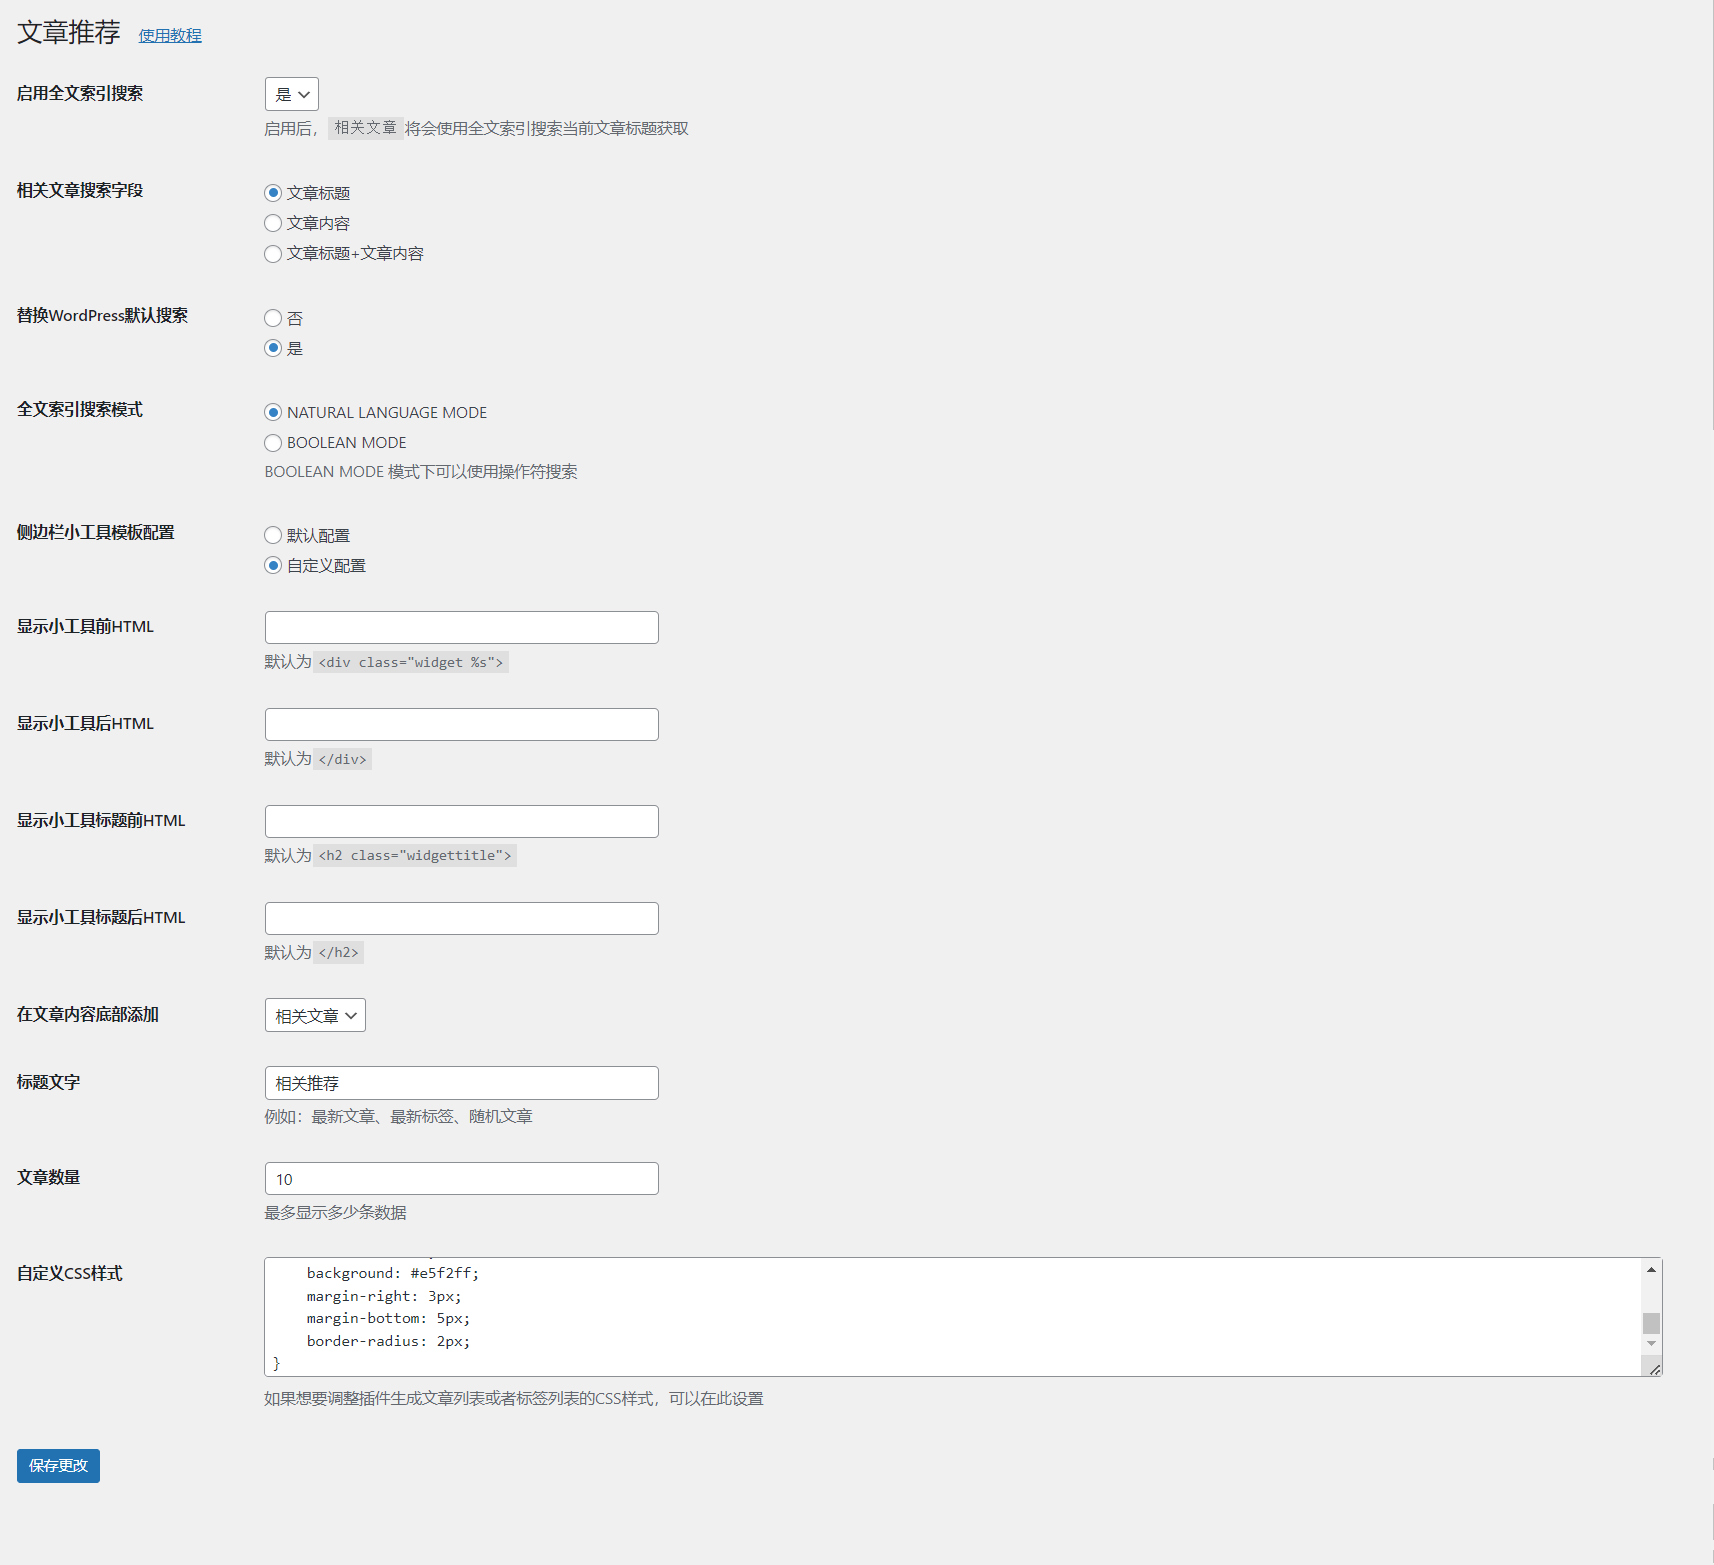1714x1565 pixels.
Task: Click the 最多显示多少条数据 description
Action: tap(335, 1213)
